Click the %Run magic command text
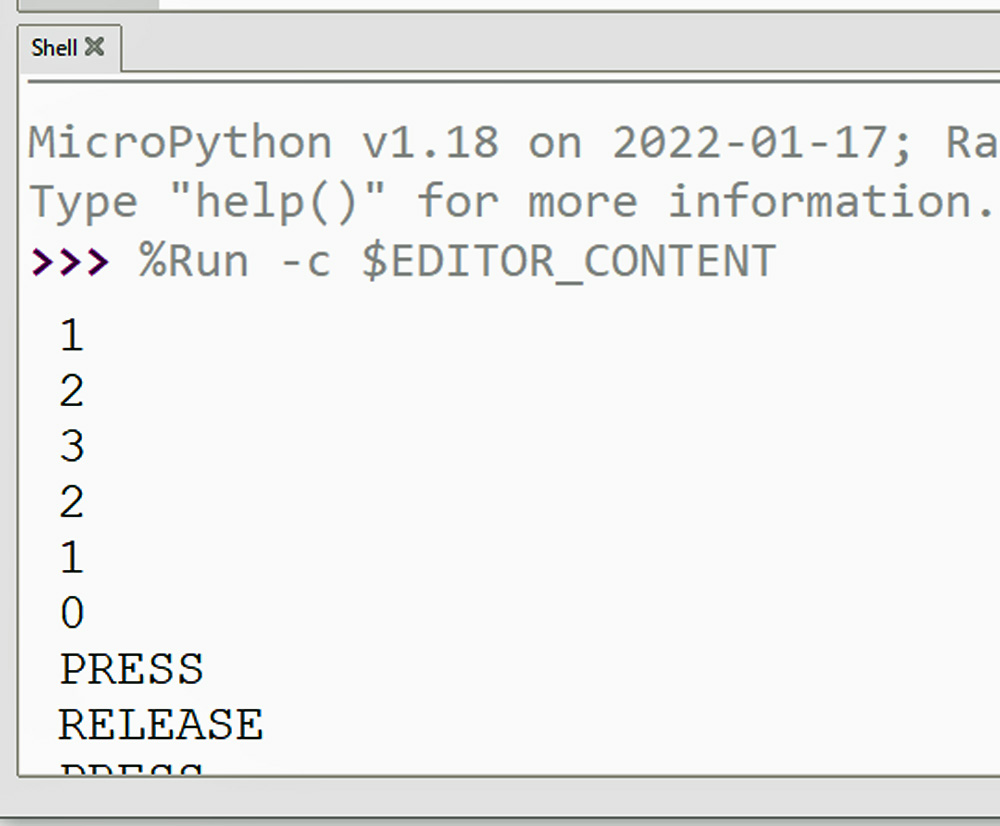Image resolution: width=1000 pixels, height=826 pixels. click(x=194, y=261)
